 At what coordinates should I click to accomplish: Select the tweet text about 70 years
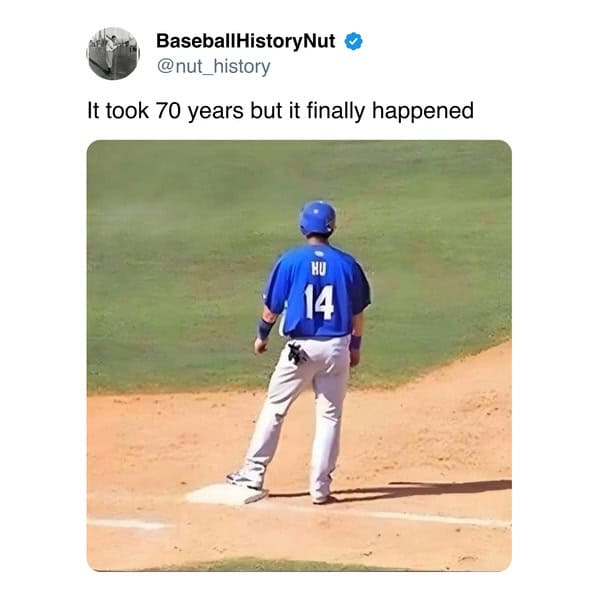280,111
